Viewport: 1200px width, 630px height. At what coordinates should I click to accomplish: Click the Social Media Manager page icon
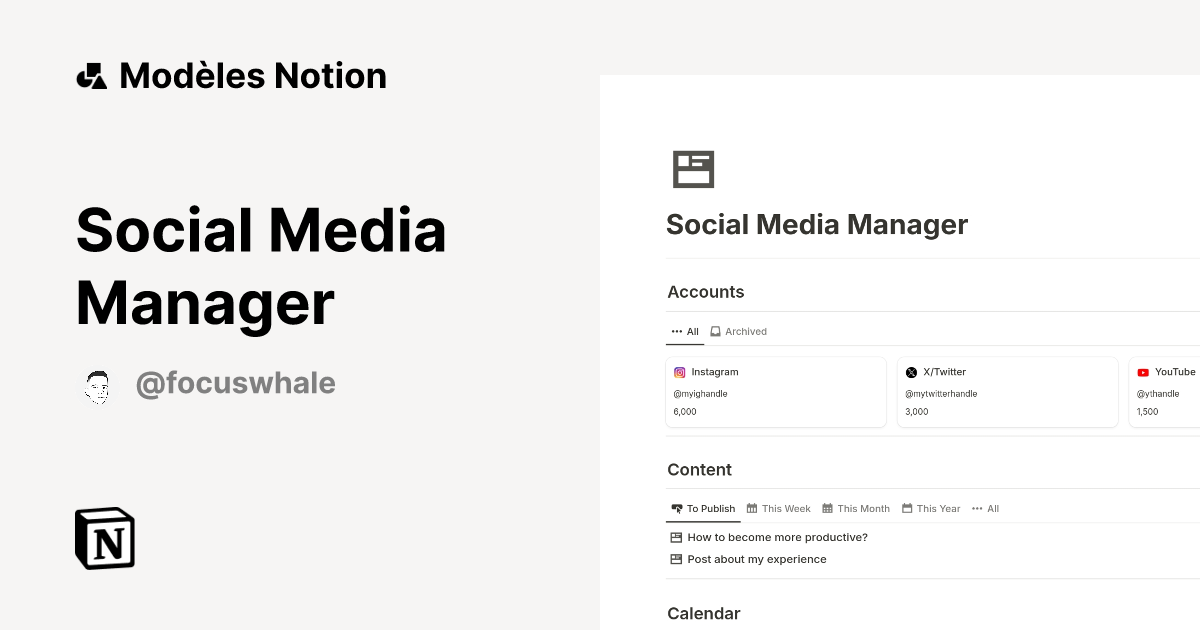[x=694, y=168]
